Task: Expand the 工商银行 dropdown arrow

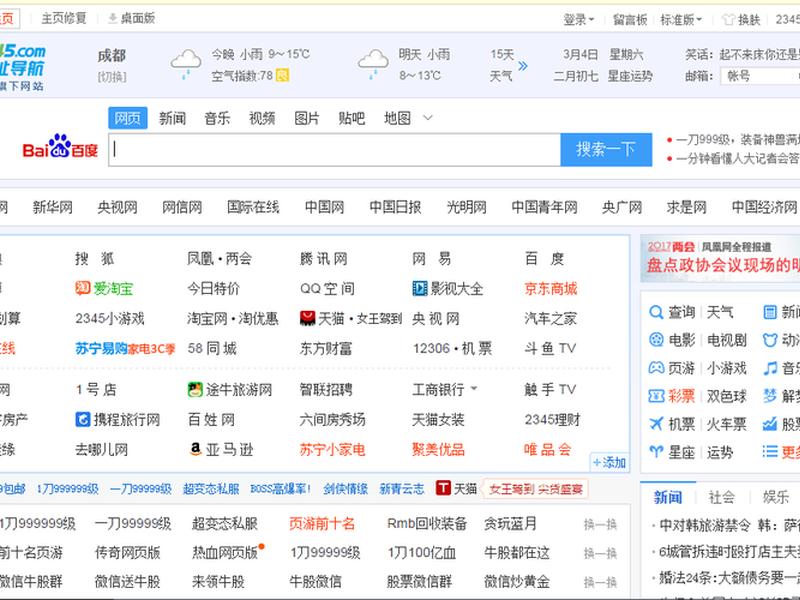Action: 474,389
